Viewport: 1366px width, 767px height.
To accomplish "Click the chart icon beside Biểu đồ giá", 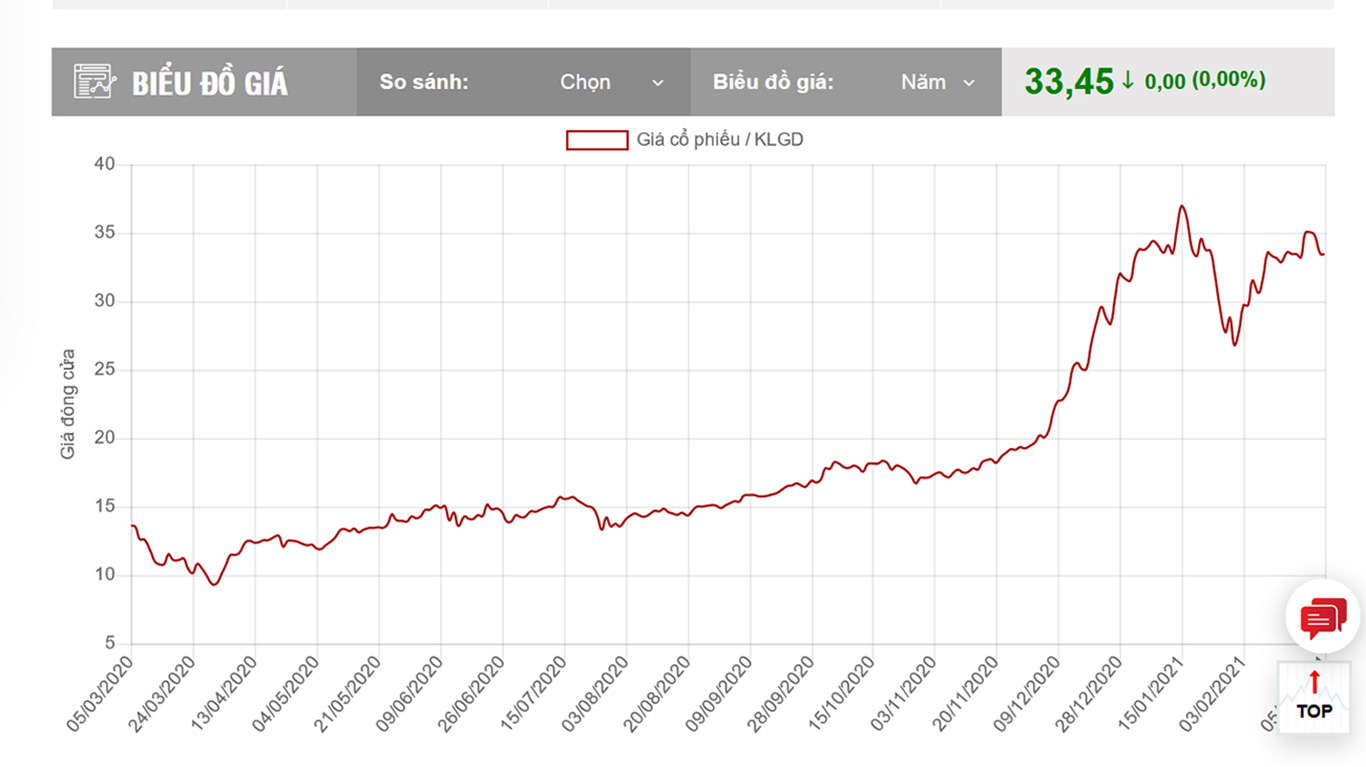I will click(95, 82).
